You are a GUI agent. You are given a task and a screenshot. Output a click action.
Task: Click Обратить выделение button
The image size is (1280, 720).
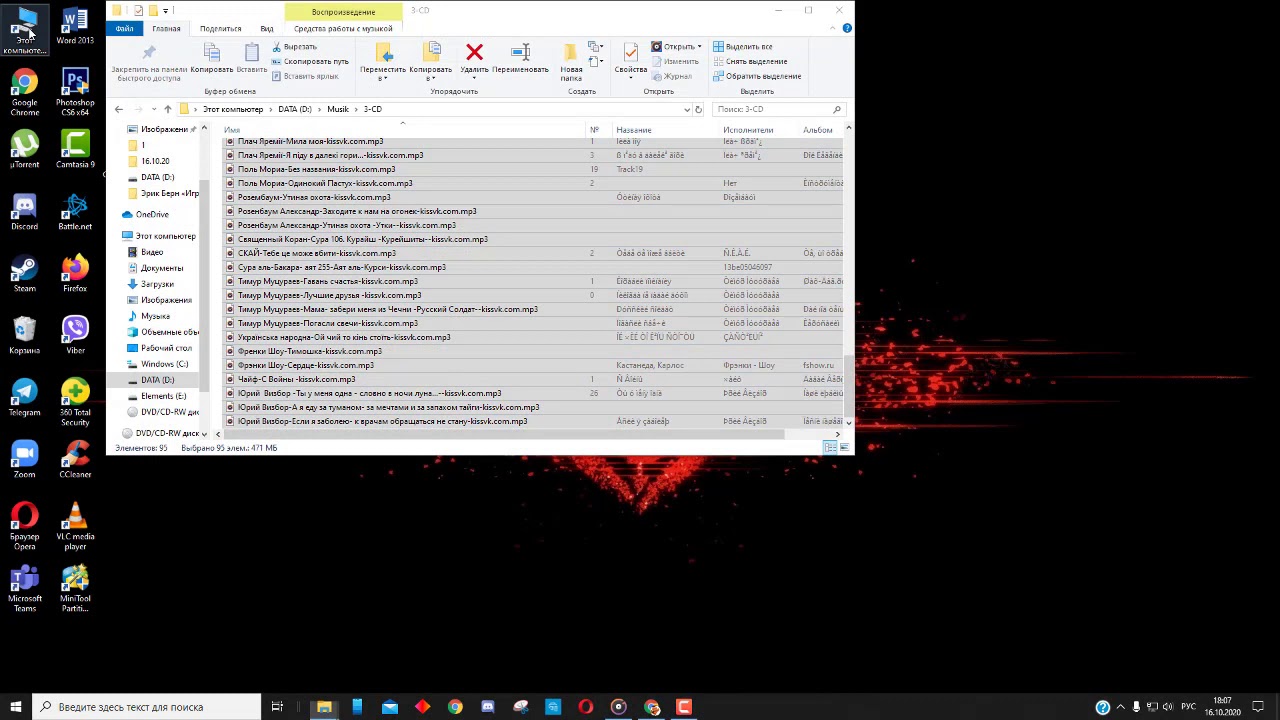point(756,76)
